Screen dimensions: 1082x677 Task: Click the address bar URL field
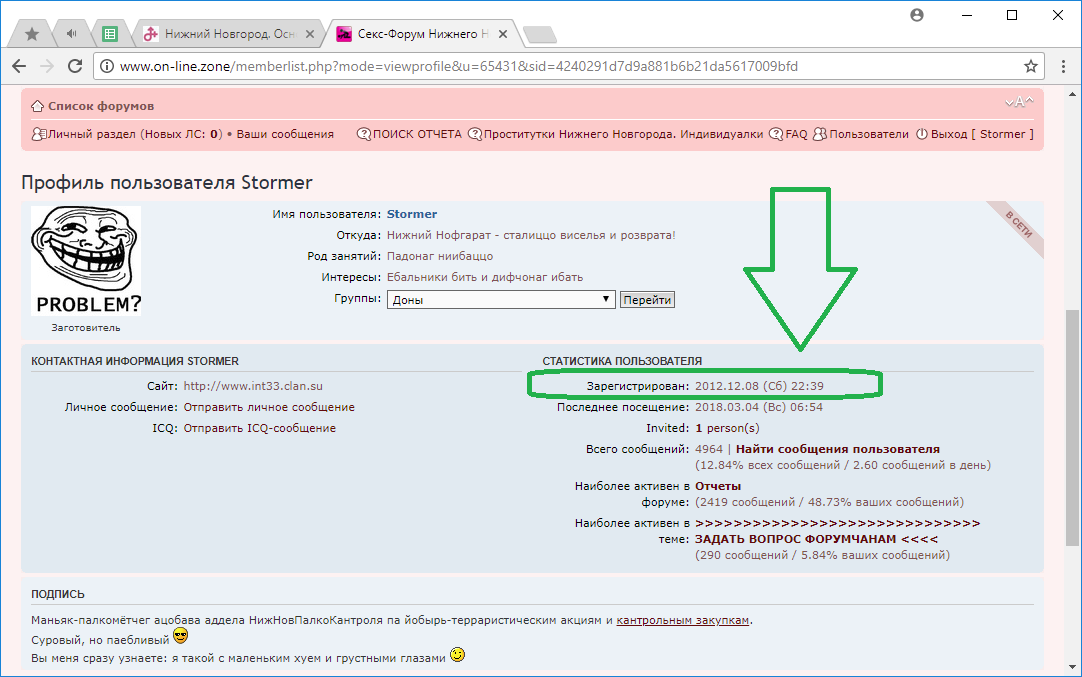pyautogui.click(x=500, y=66)
